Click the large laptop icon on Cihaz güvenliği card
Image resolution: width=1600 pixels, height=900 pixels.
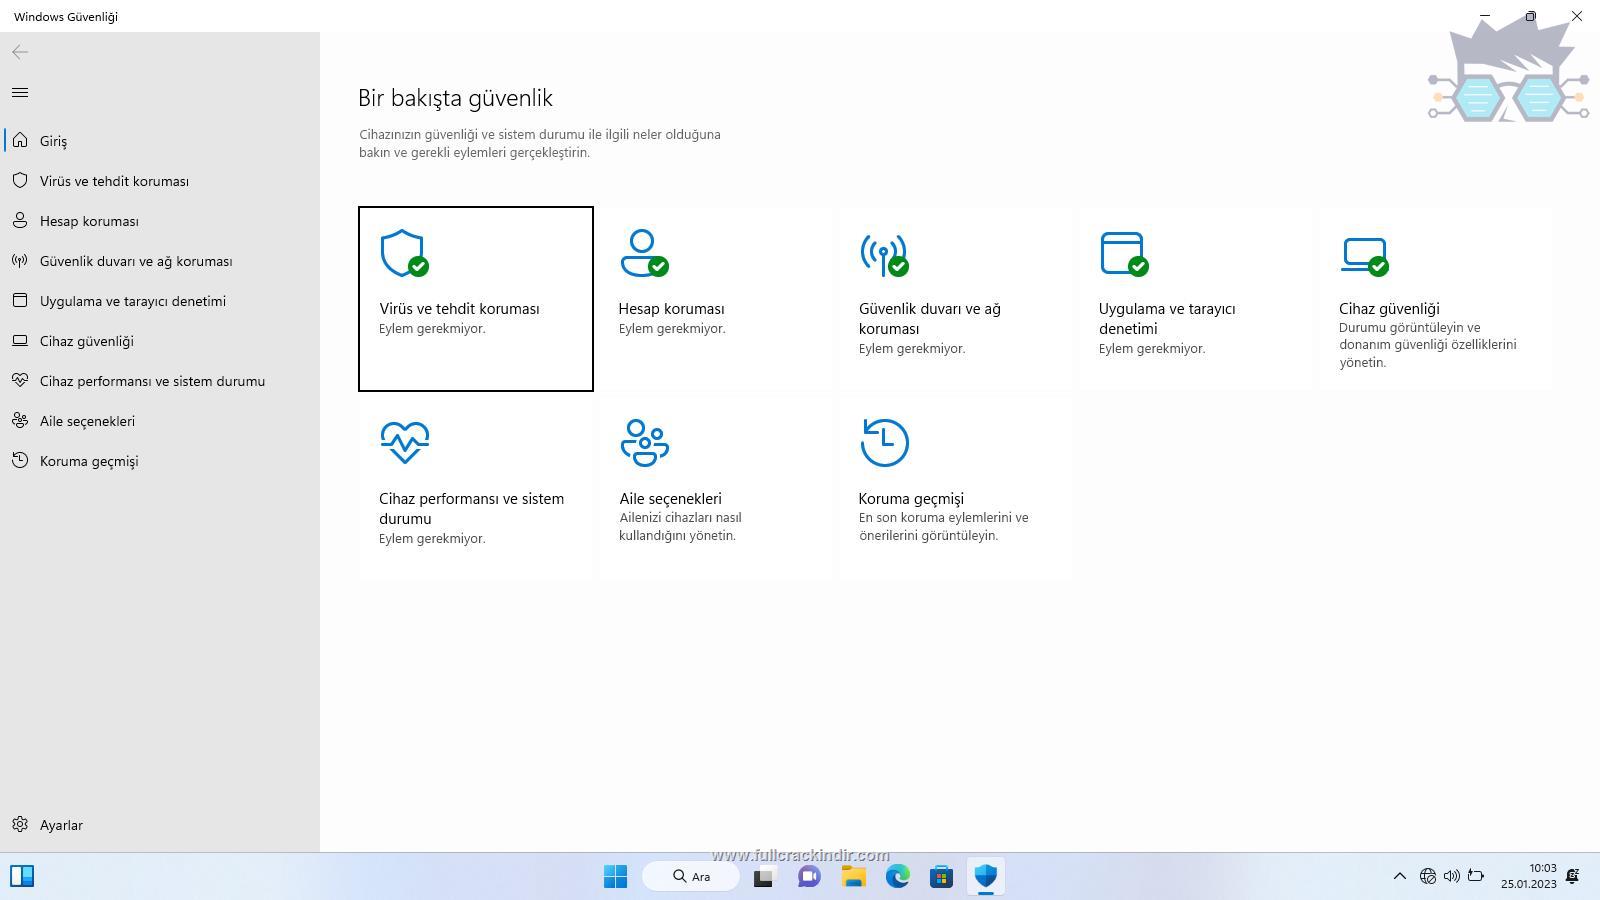coord(1364,256)
